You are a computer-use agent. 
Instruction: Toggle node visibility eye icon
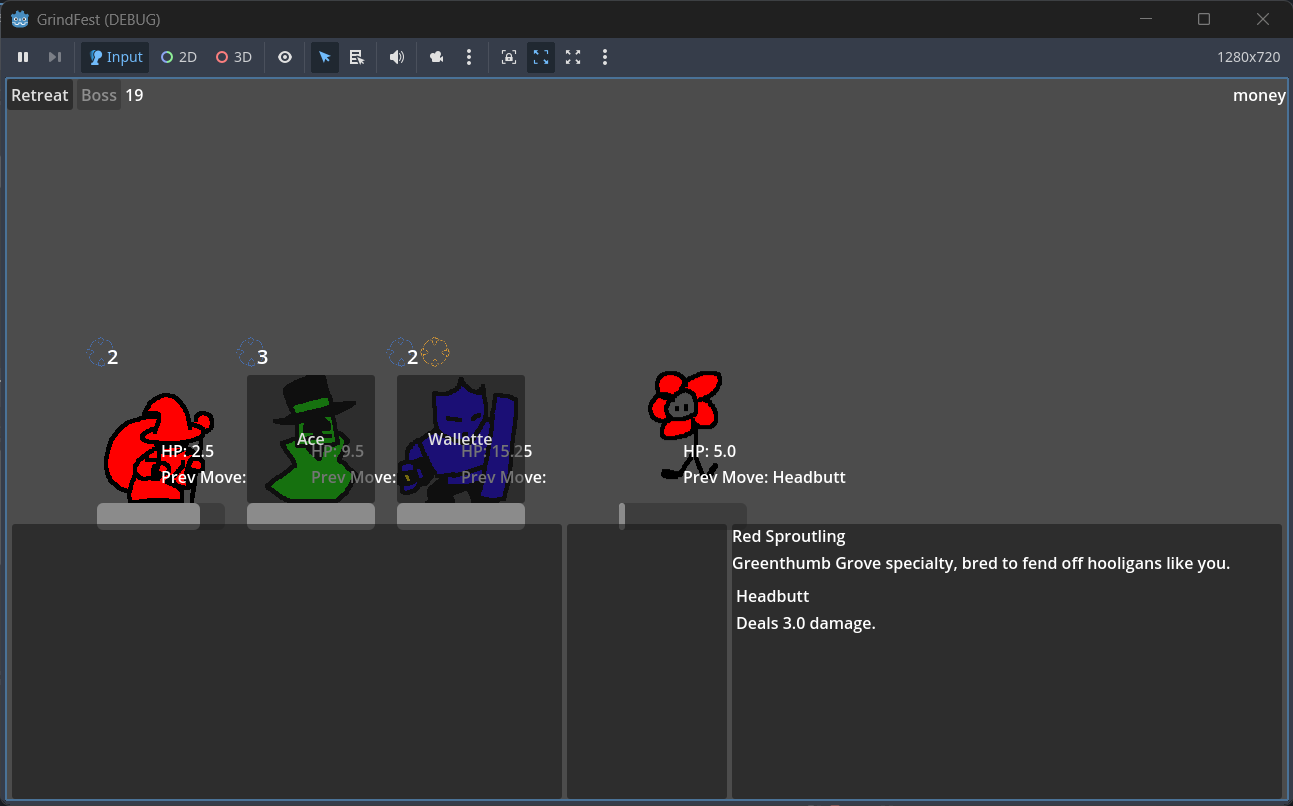pyautogui.click(x=285, y=57)
